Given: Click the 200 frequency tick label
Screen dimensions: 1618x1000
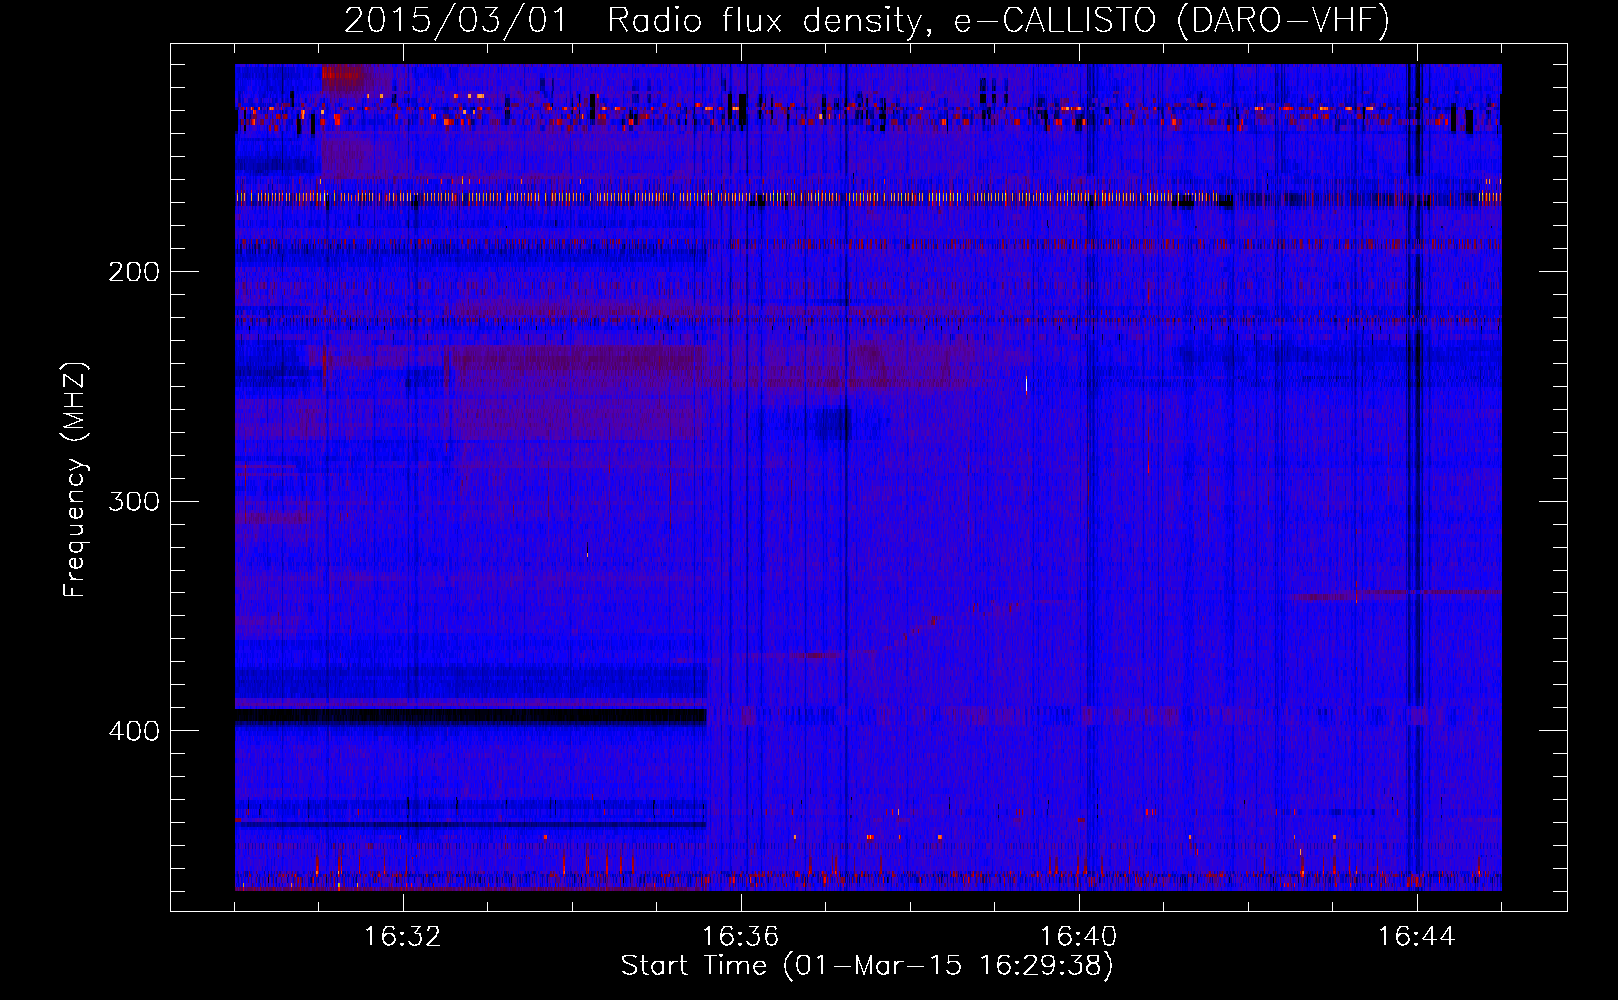Looking at the screenshot, I should coord(134,272).
